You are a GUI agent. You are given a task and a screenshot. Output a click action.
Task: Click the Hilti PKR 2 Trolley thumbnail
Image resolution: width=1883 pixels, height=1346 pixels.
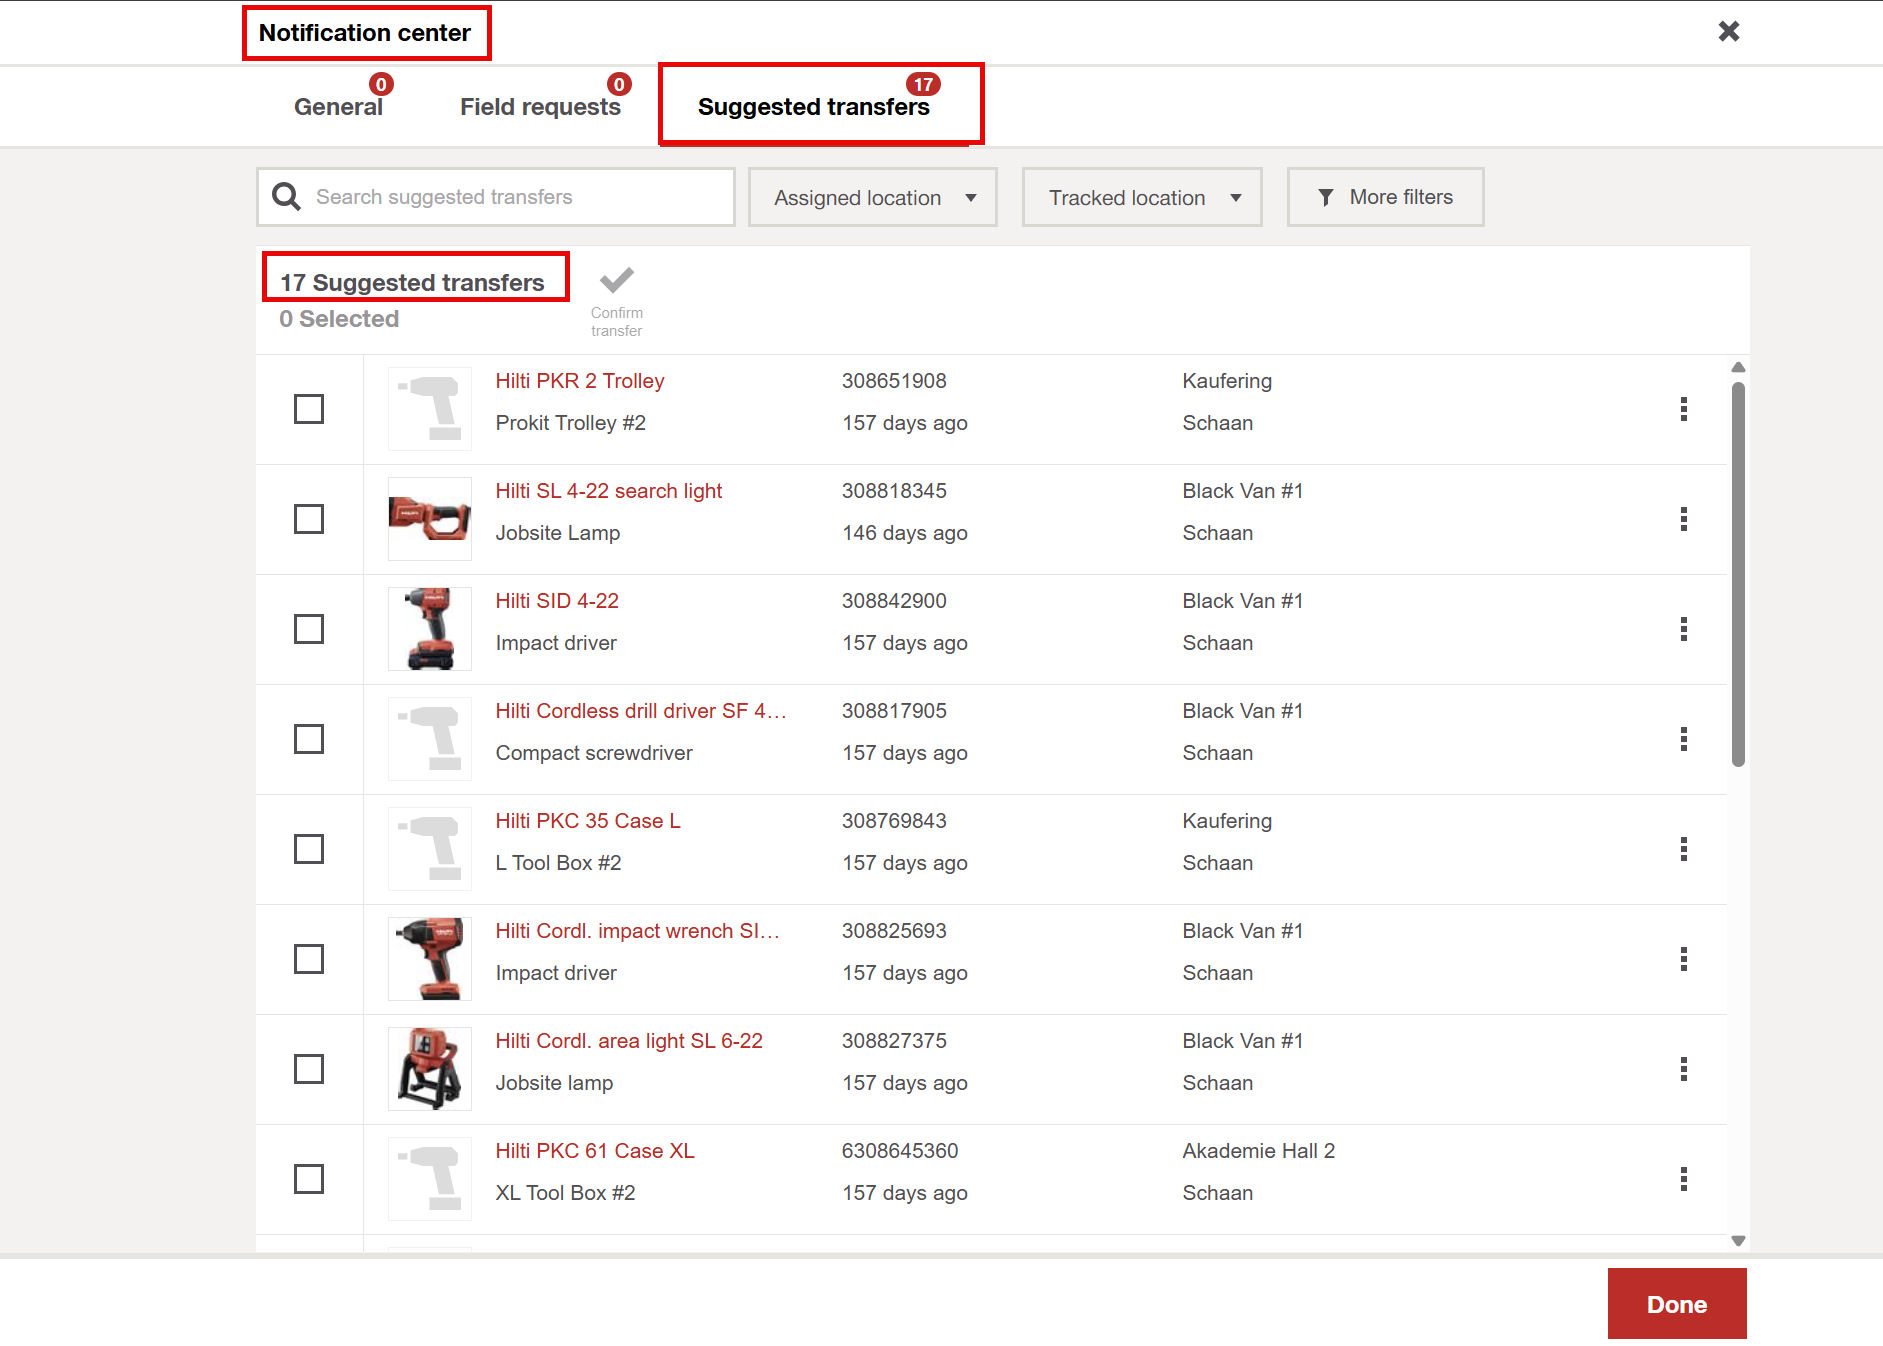[x=430, y=409]
